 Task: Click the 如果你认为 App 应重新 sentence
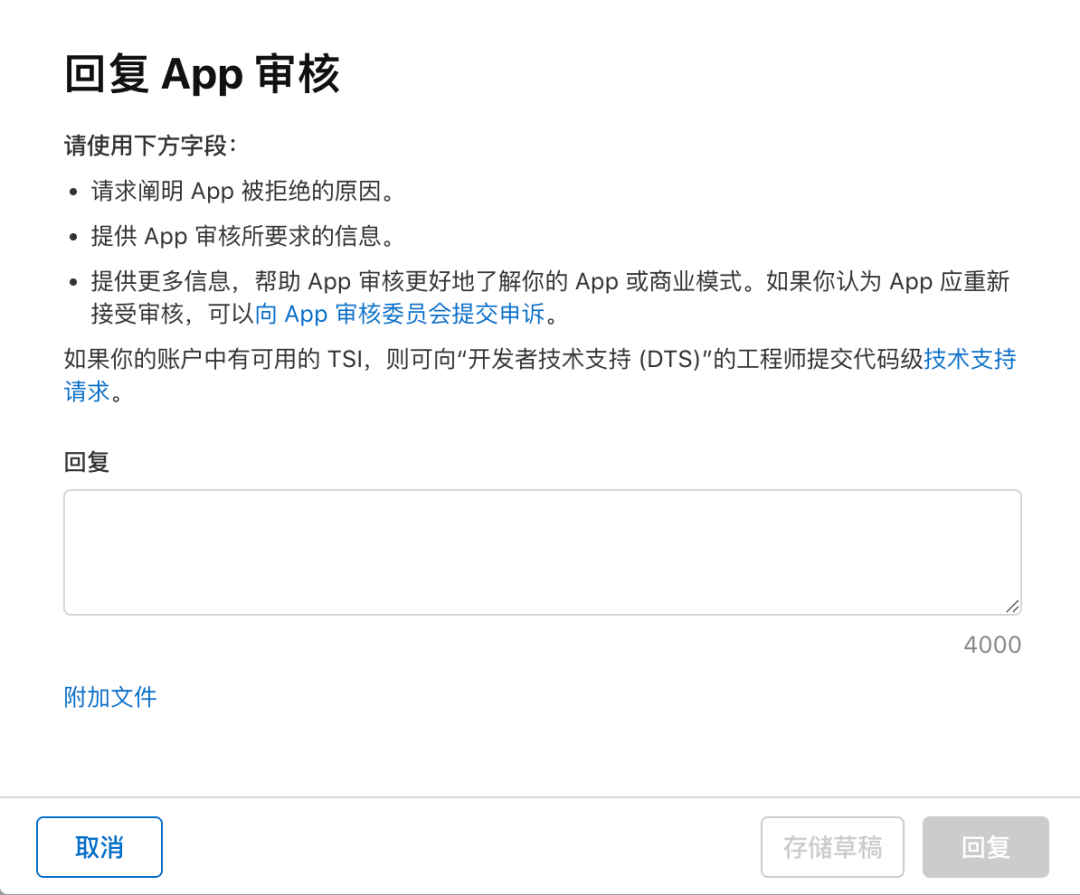pos(888,281)
